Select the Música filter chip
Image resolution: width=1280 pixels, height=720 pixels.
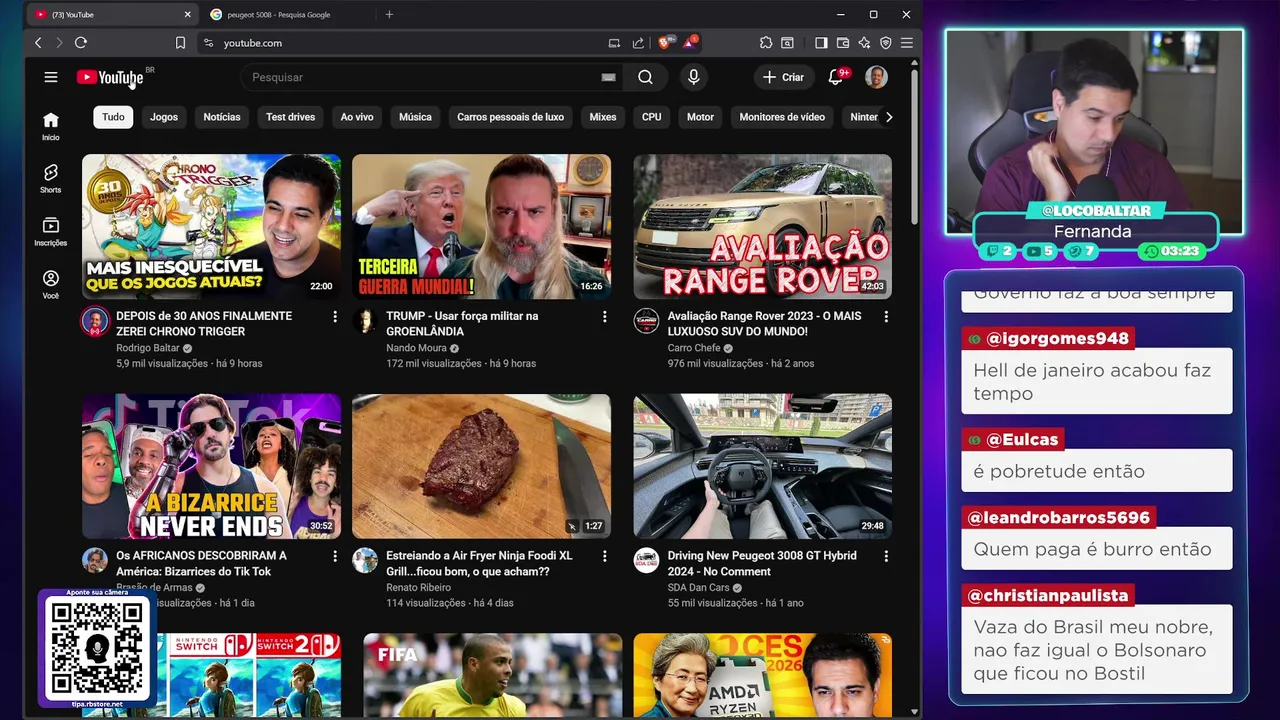415,117
